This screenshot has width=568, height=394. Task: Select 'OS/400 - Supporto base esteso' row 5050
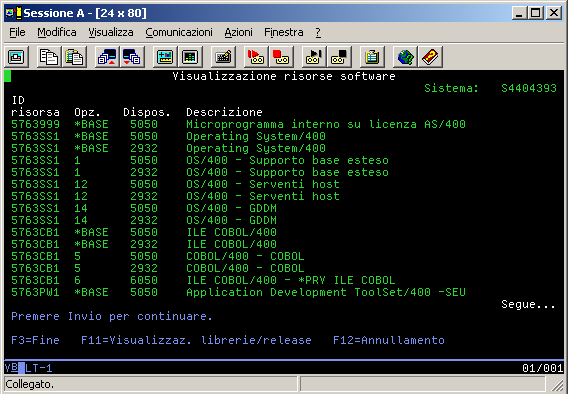coord(200,160)
